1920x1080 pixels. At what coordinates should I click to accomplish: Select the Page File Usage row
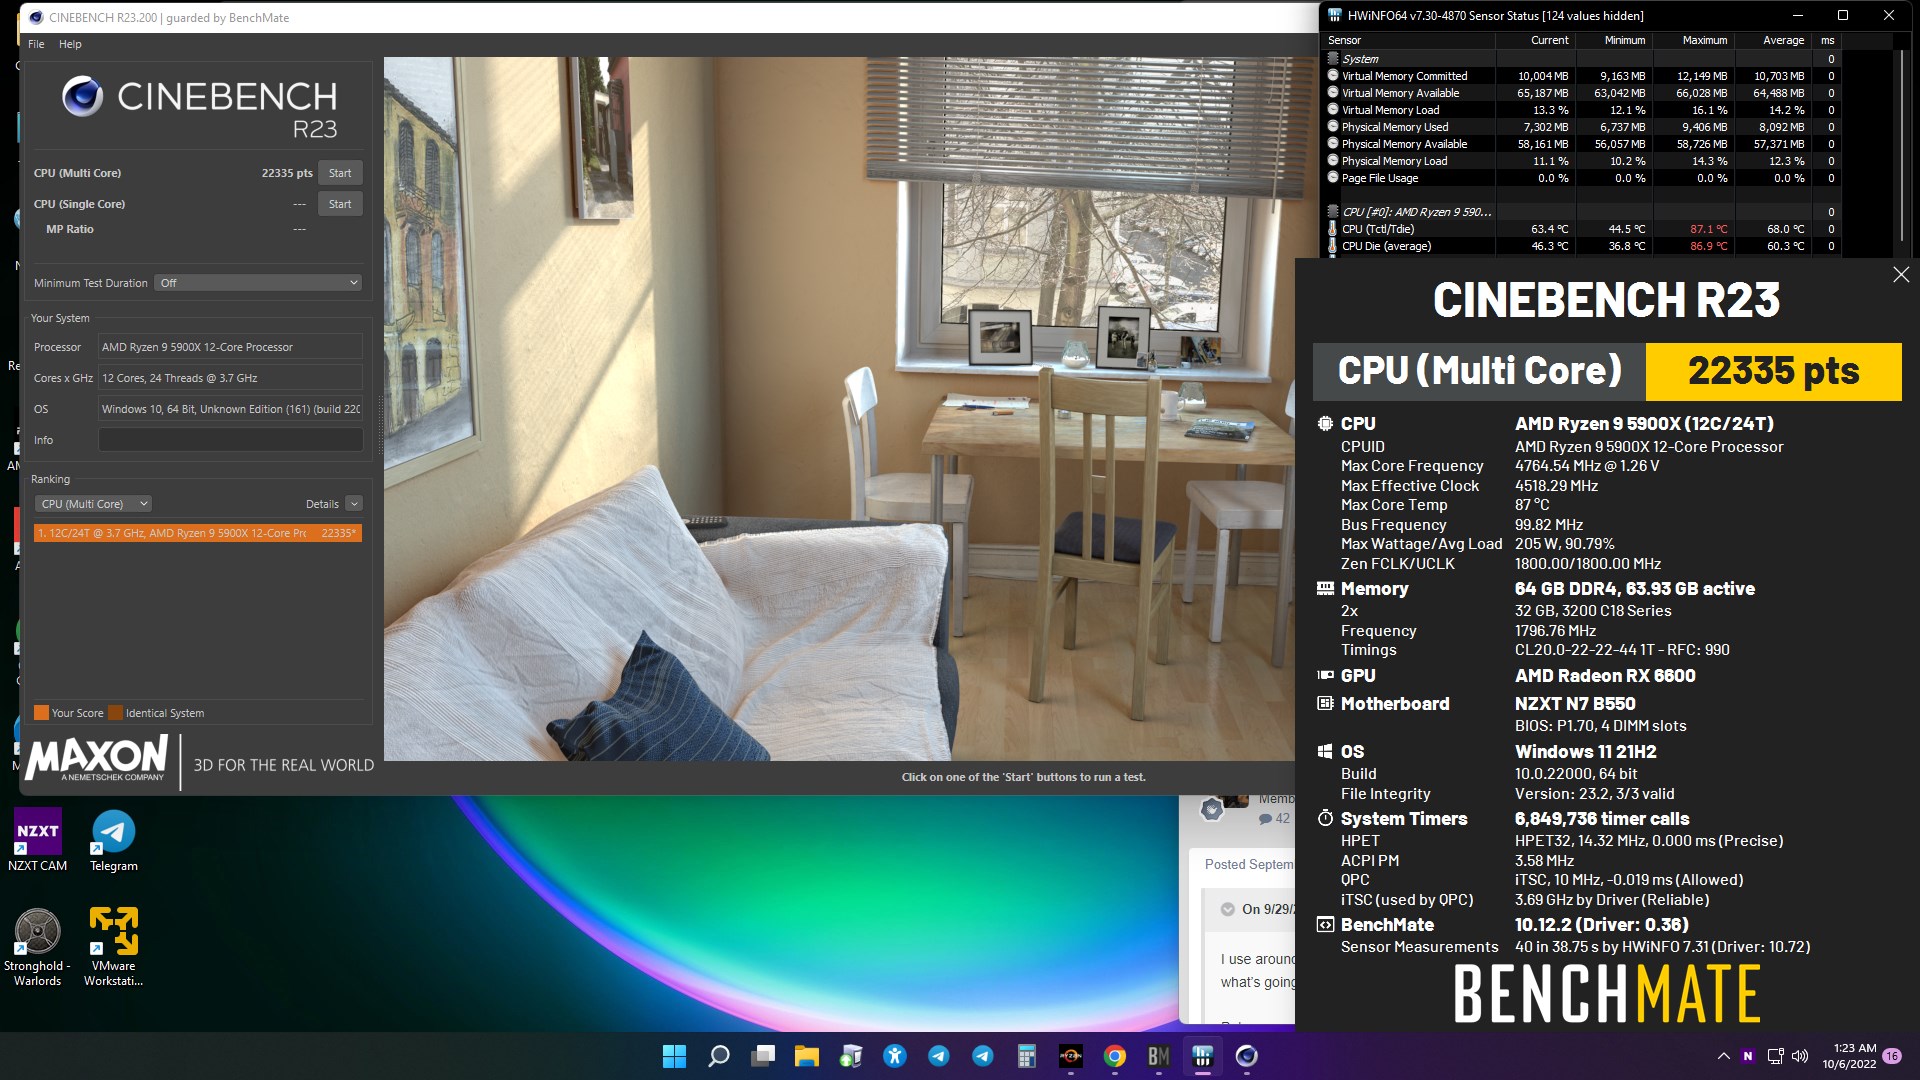(1581, 178)
